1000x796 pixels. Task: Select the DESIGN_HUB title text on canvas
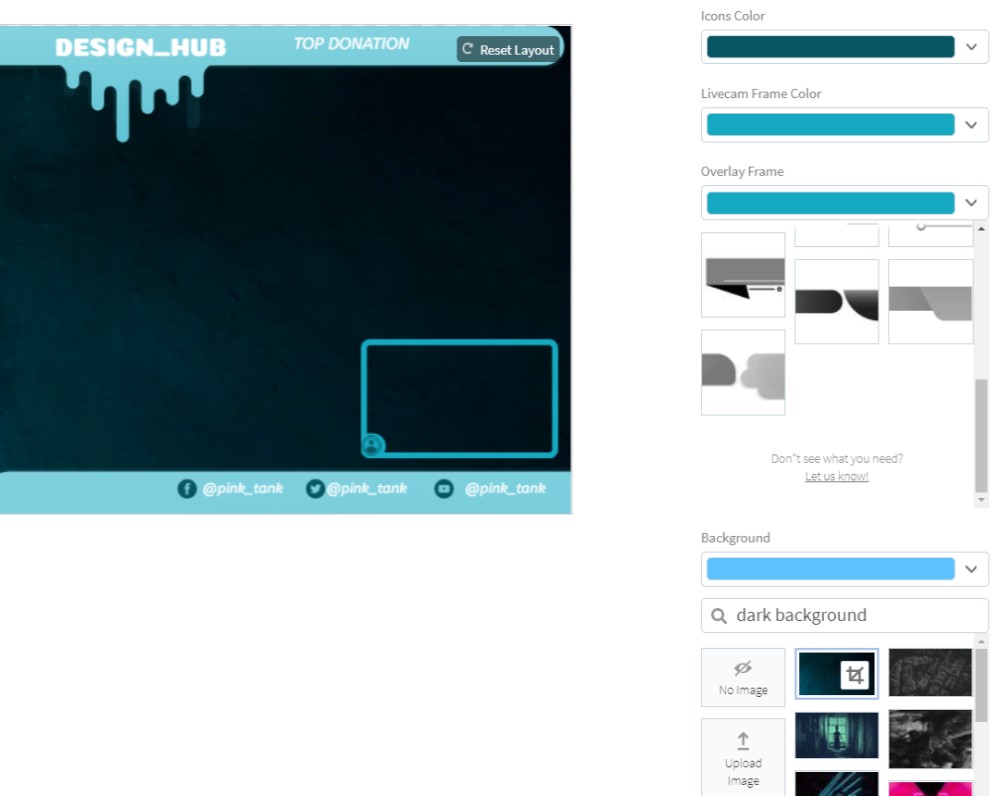(140, 47)
